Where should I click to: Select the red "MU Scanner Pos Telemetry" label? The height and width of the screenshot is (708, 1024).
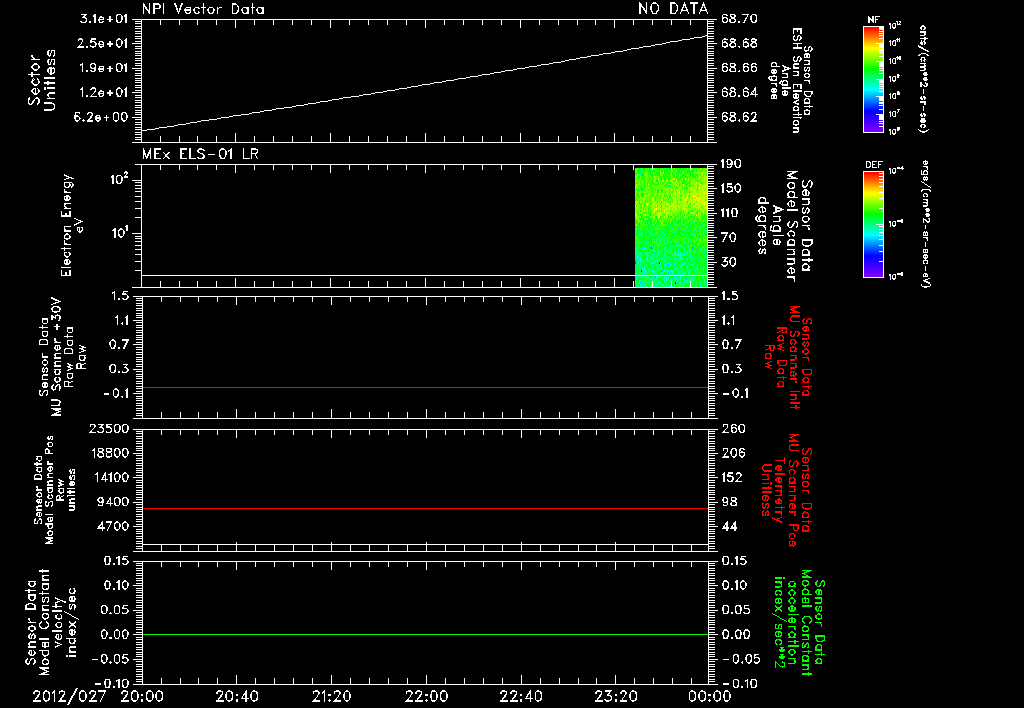point(787,490)
